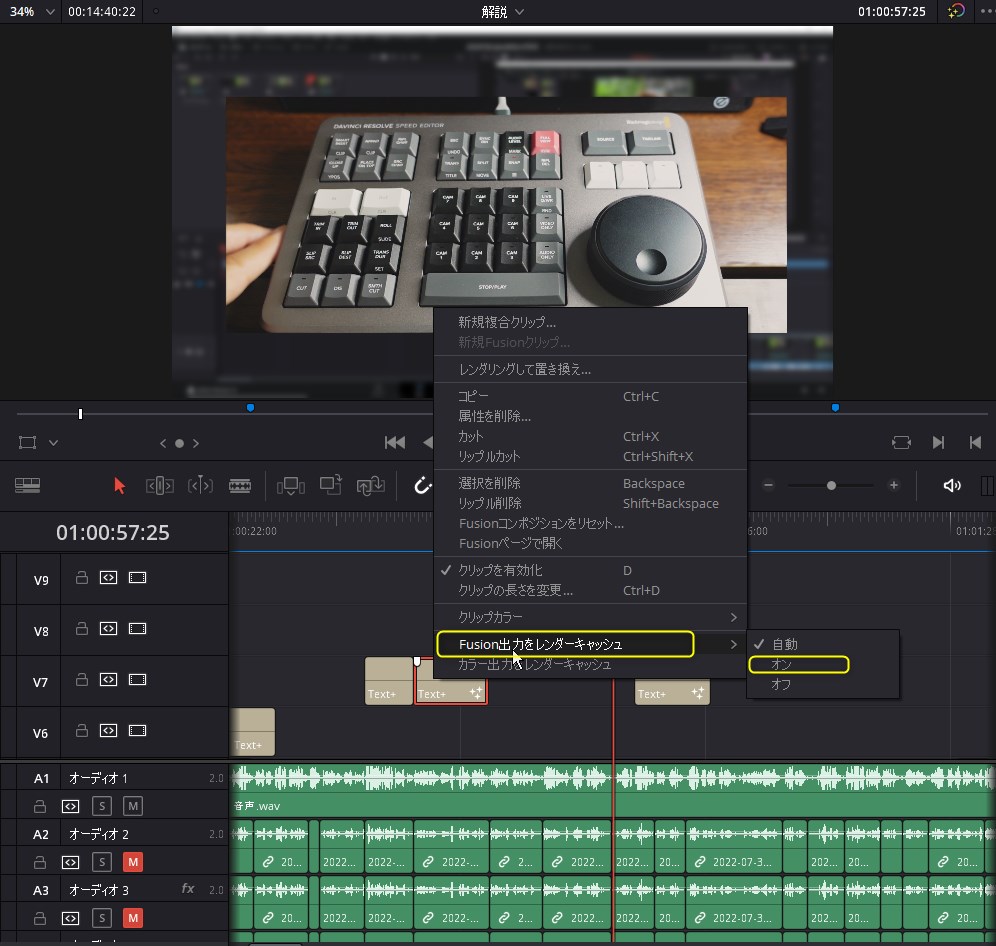Click the timeline zoom slider handle

831,485
